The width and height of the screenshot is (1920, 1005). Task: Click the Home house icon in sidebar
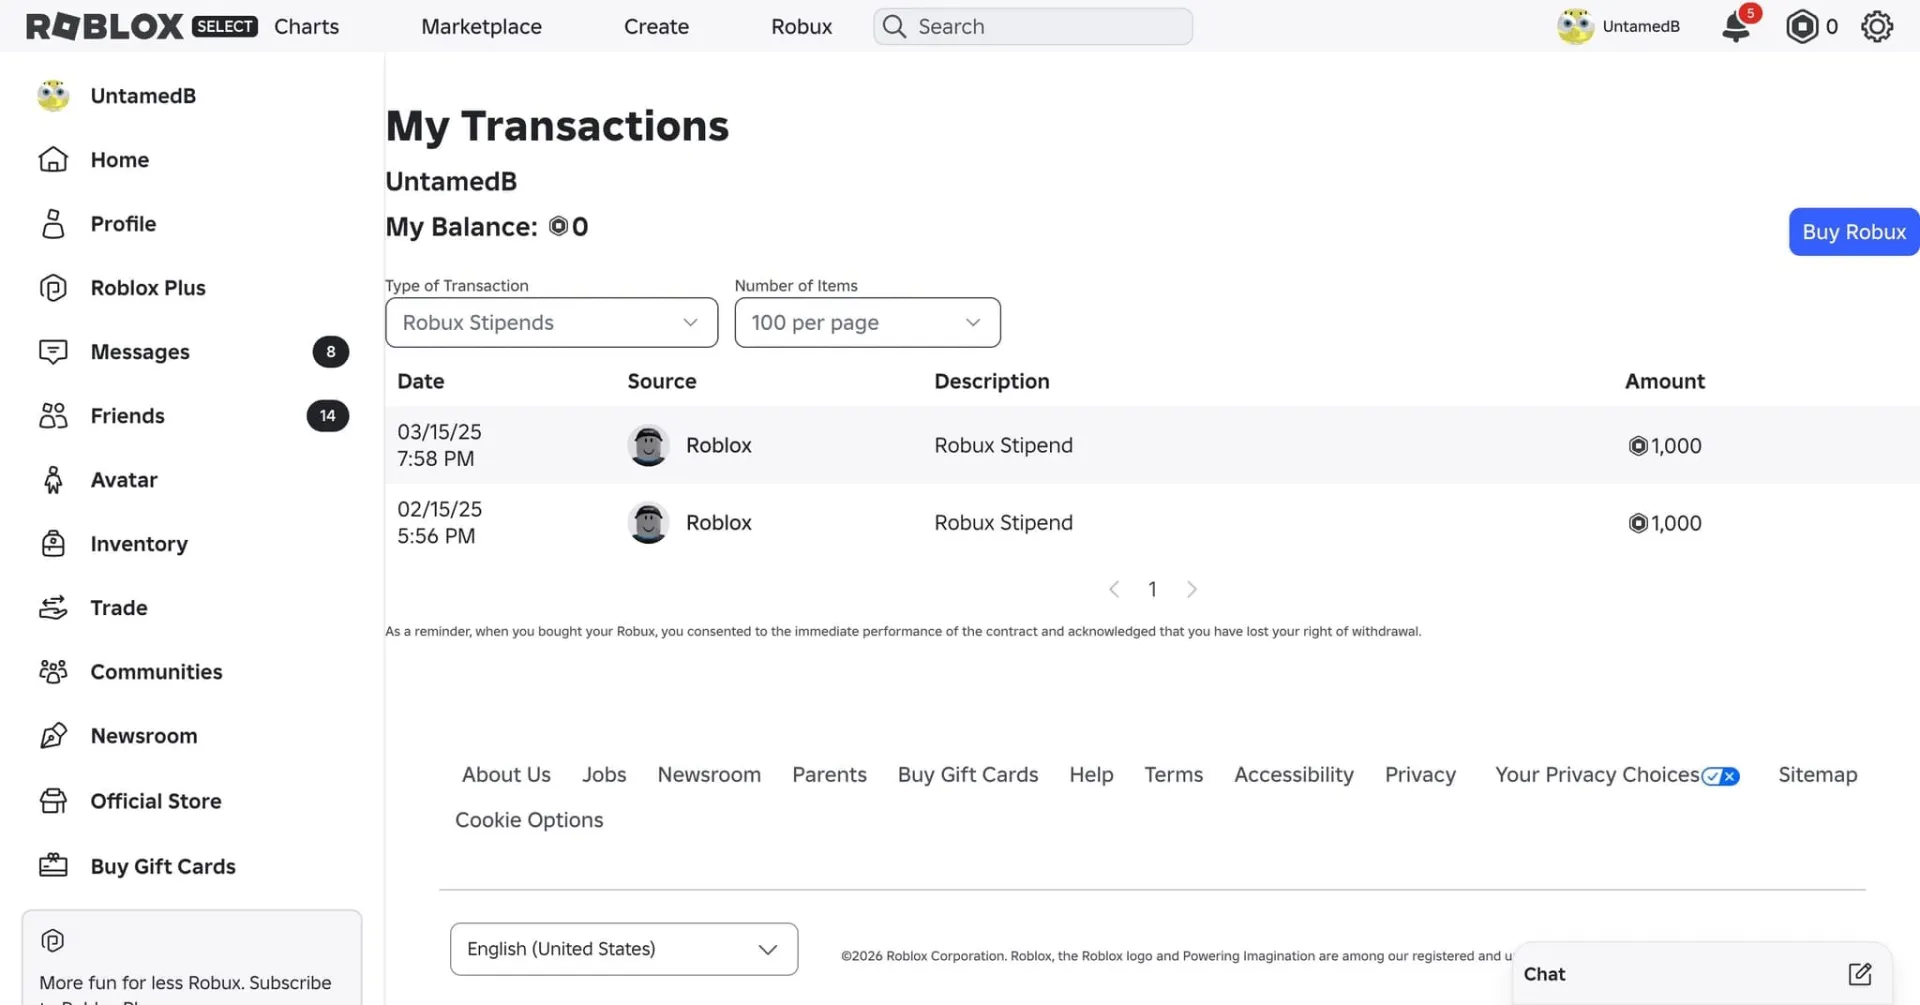[53, 159]
